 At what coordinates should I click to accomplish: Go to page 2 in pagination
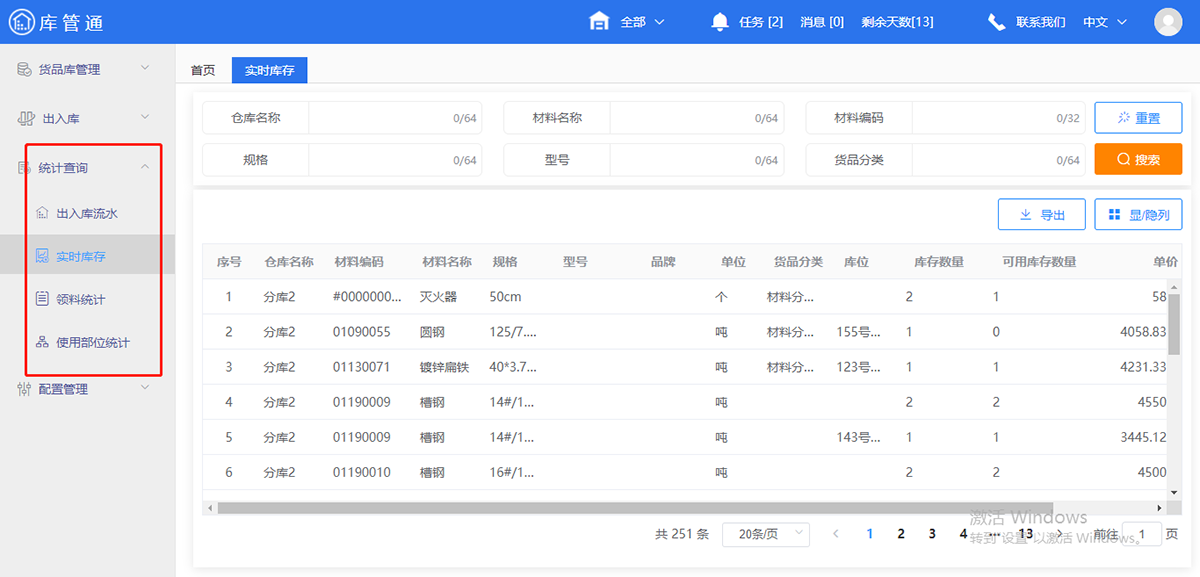[901, 534]
